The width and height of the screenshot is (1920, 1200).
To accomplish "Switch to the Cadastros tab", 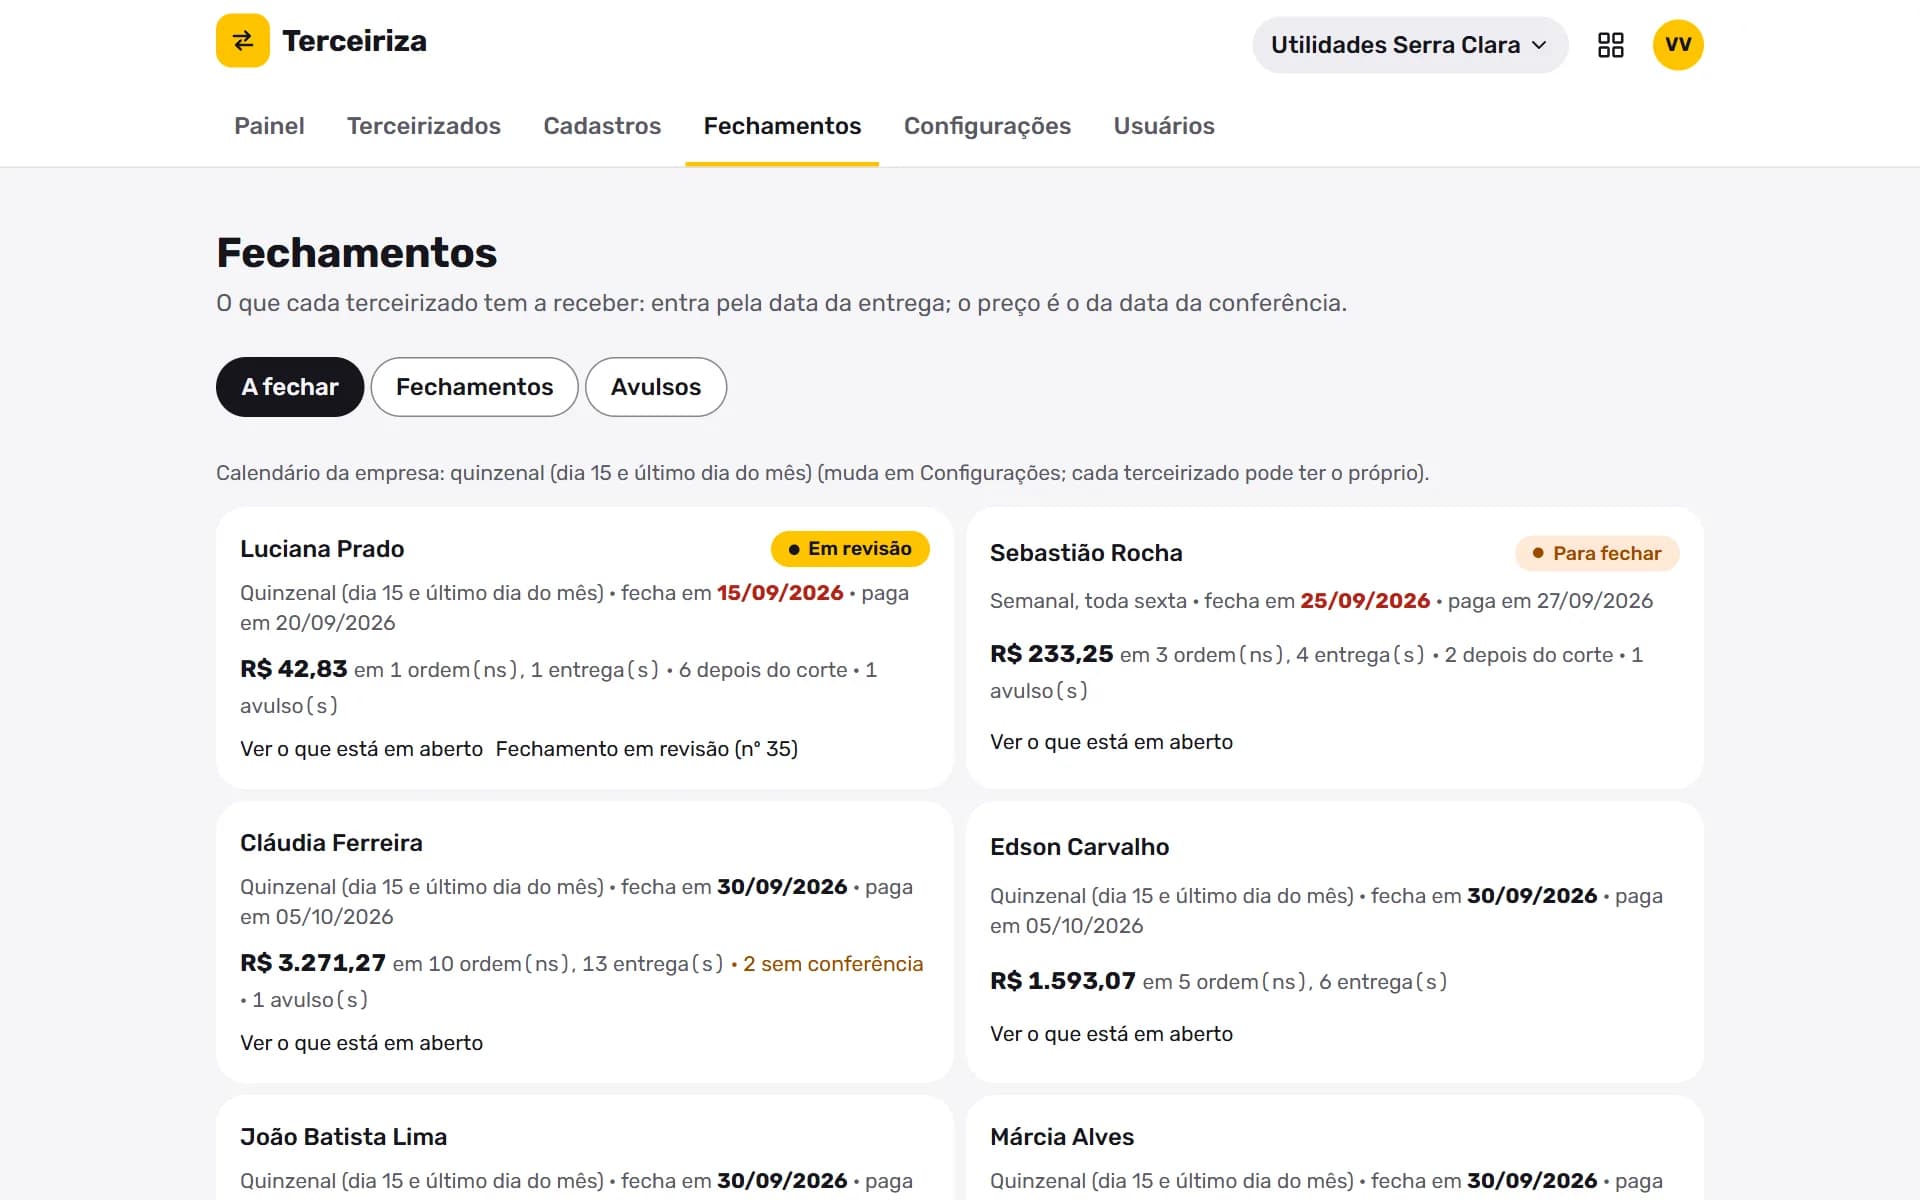I will click(602, 126).
